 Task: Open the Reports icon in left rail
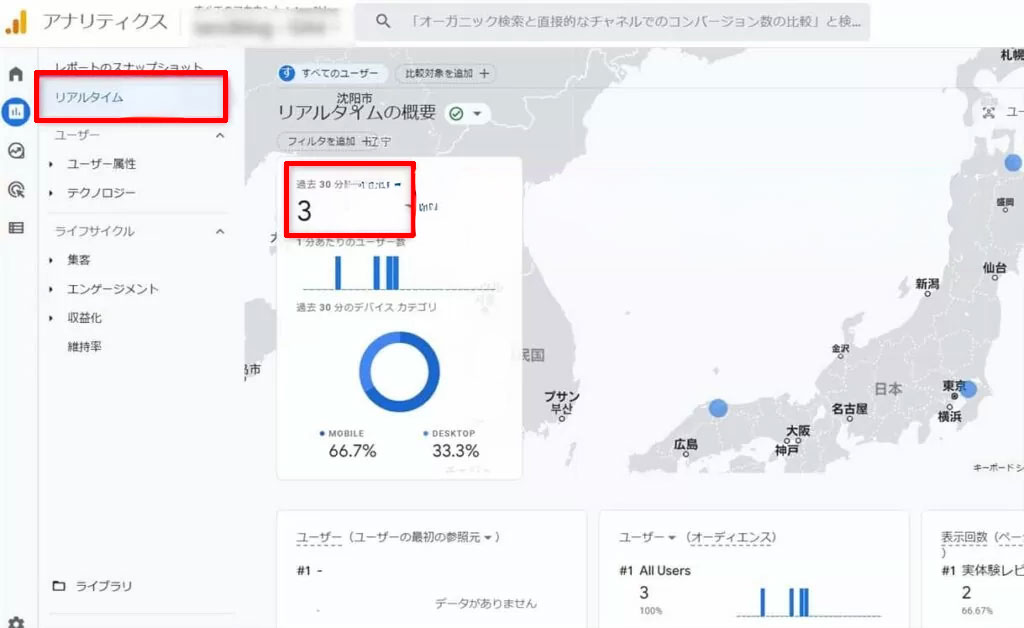point(16,112)
